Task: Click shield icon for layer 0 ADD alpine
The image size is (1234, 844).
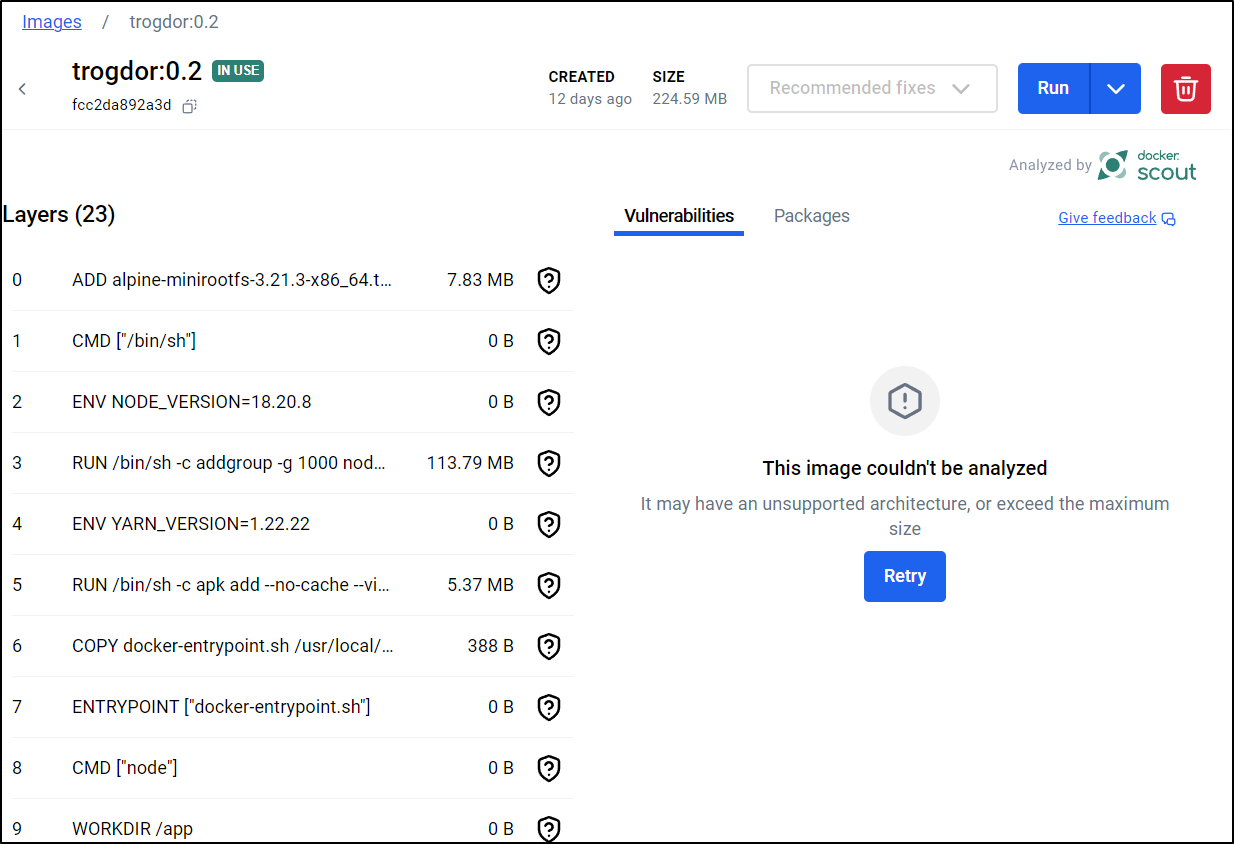Action: (x=548, y=280)
